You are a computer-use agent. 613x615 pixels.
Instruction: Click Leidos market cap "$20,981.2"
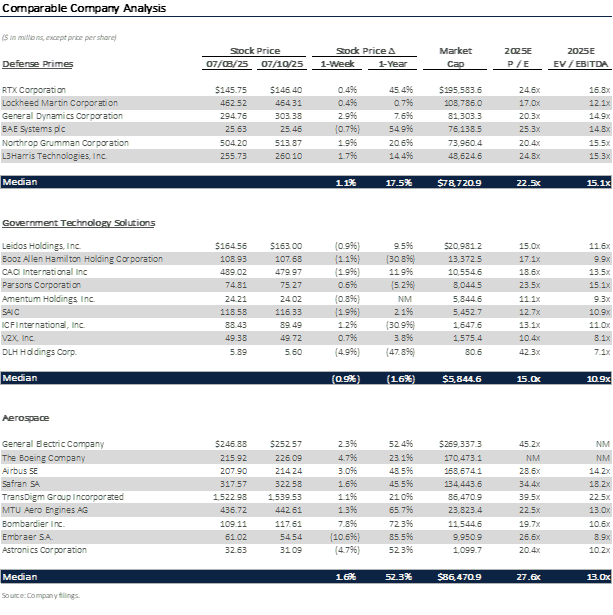pyautogui.click(x=463, y=246)
